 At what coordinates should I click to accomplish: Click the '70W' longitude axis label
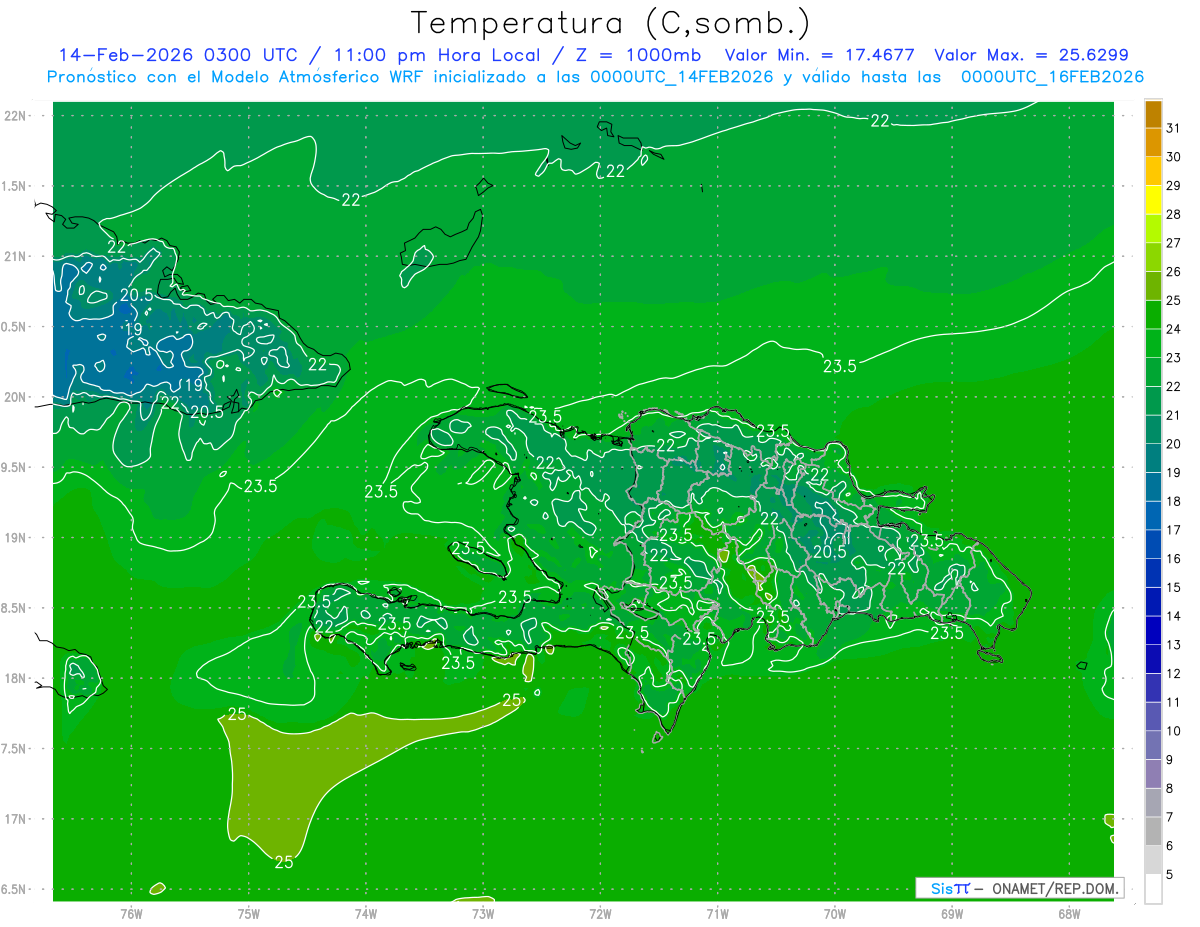point(835,913)
